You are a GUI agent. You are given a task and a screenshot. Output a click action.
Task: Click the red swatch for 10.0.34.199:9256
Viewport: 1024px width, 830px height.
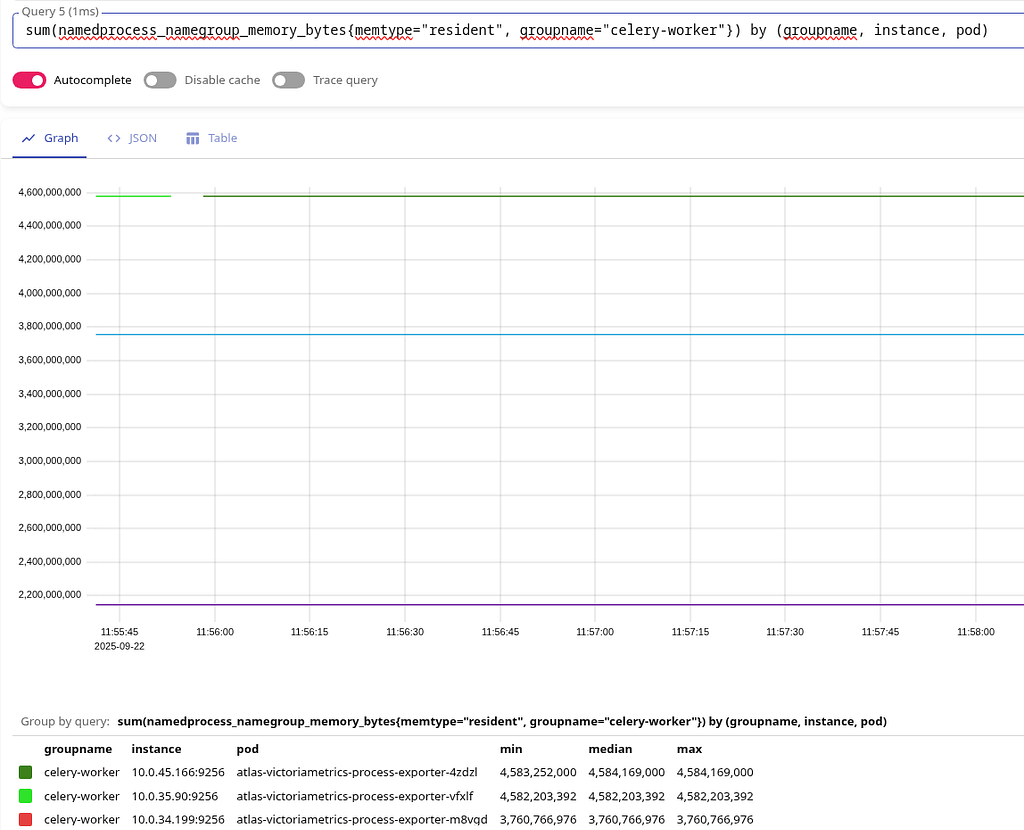click(x=25, y=820)
